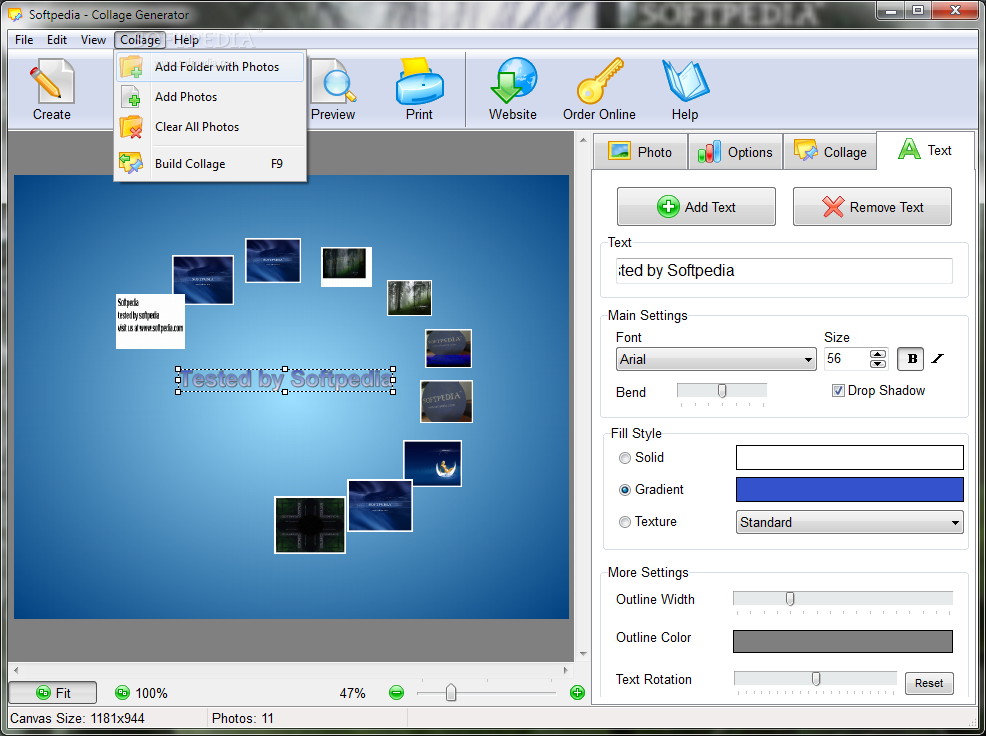Click the canvas horizontal scrollbar left arrow
This screenshot has height=736, width=986.
coord(16,670)
